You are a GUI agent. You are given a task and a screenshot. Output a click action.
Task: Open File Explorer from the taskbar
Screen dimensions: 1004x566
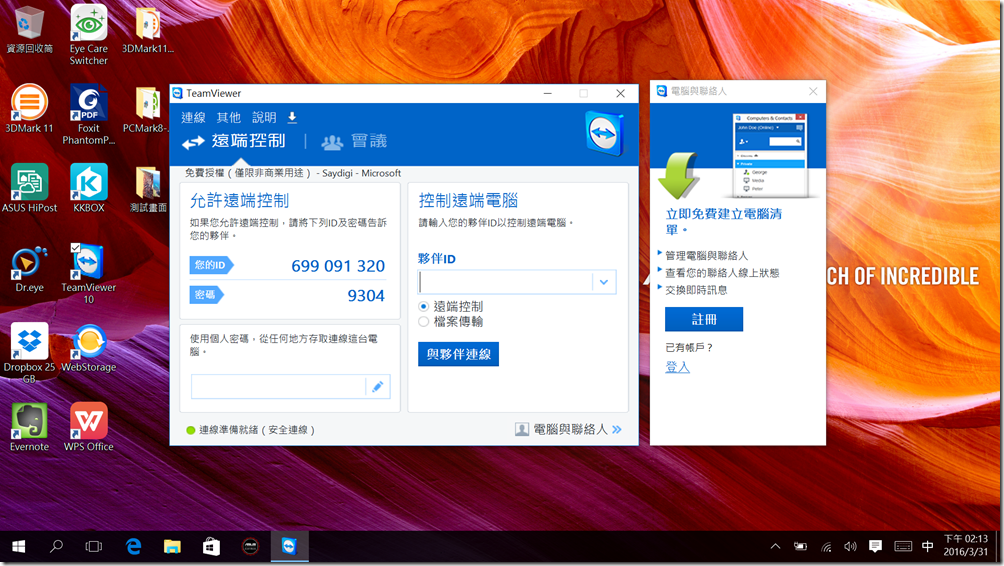click(172, 546)
